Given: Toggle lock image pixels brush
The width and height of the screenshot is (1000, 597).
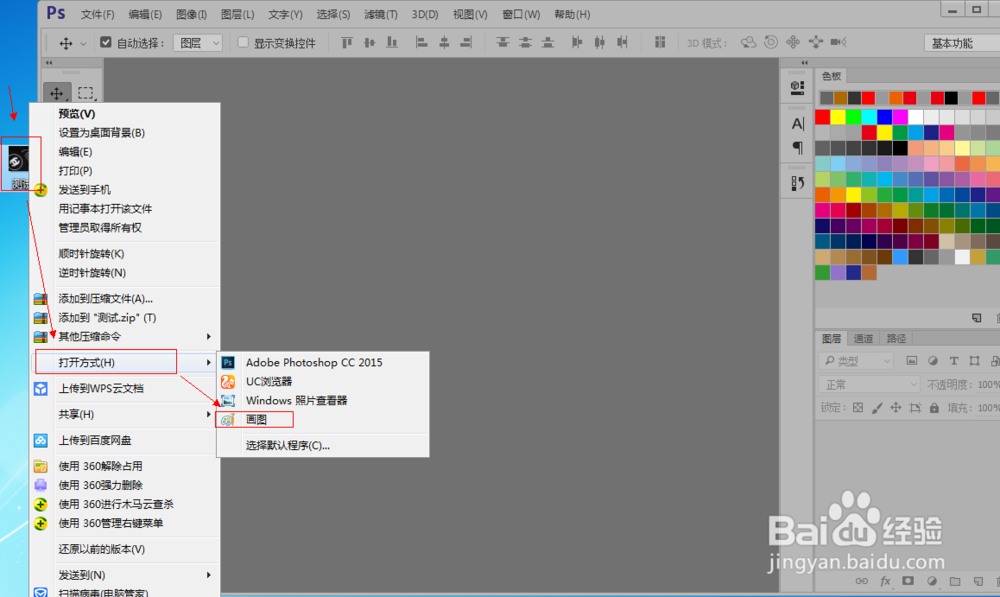Looking at the screenshot, I should tap(877, 408).
